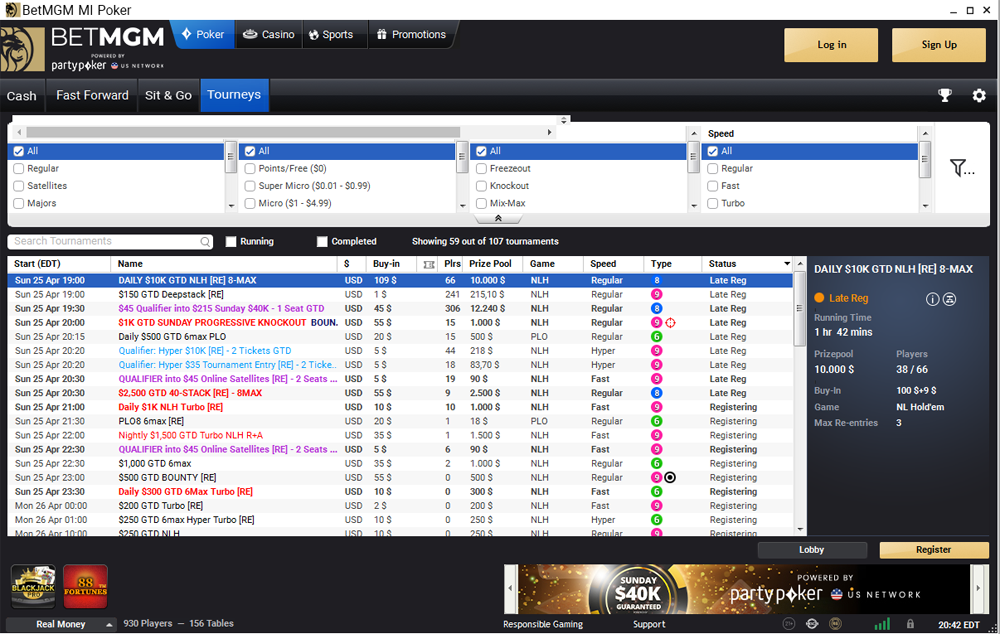Open the Status column dropdown arrow
The image size is (1000, 634).
coord(787,264)
